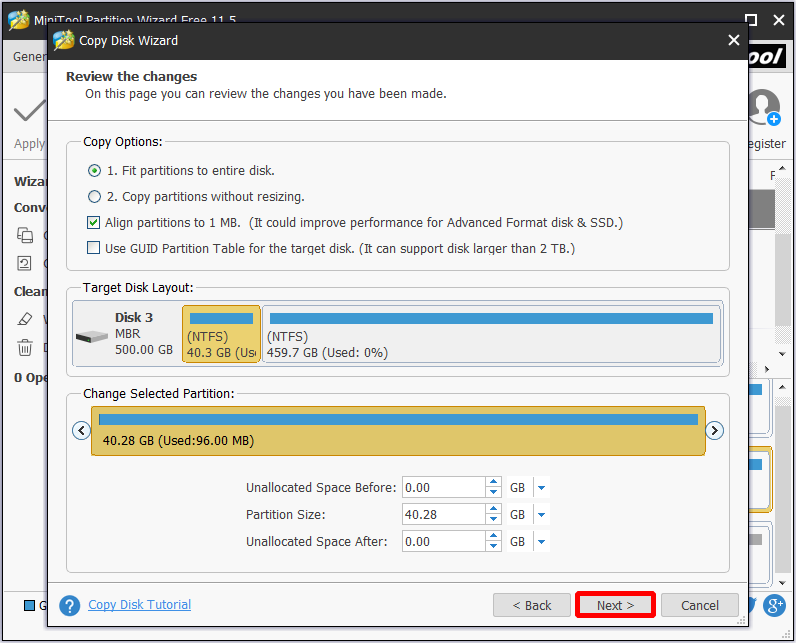
Task: Close the Copy Disk Wizard dialog
Action: pyautogui.click(x=734, y=40)
